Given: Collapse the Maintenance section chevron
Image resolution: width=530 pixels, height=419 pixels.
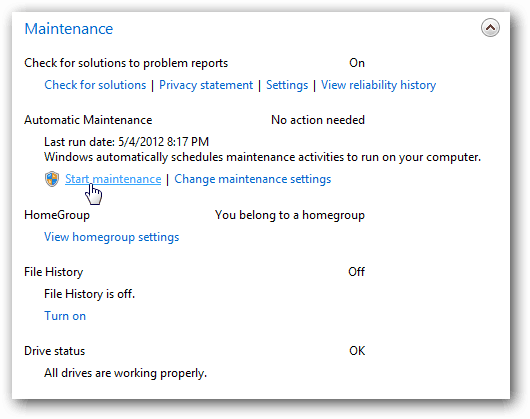Looking at the screenshot, I should click(x=490, y=28).
